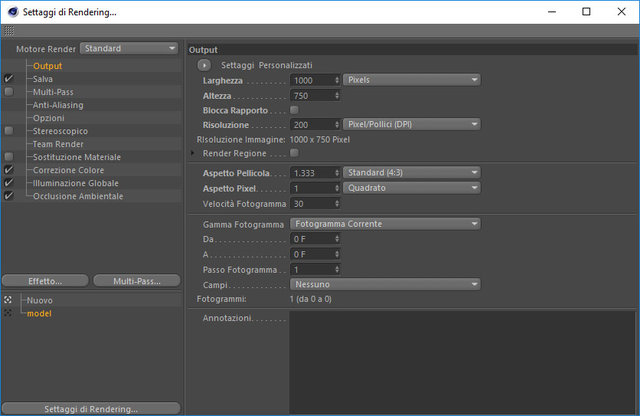Open the Motore Render Standard dropdown

129,48
